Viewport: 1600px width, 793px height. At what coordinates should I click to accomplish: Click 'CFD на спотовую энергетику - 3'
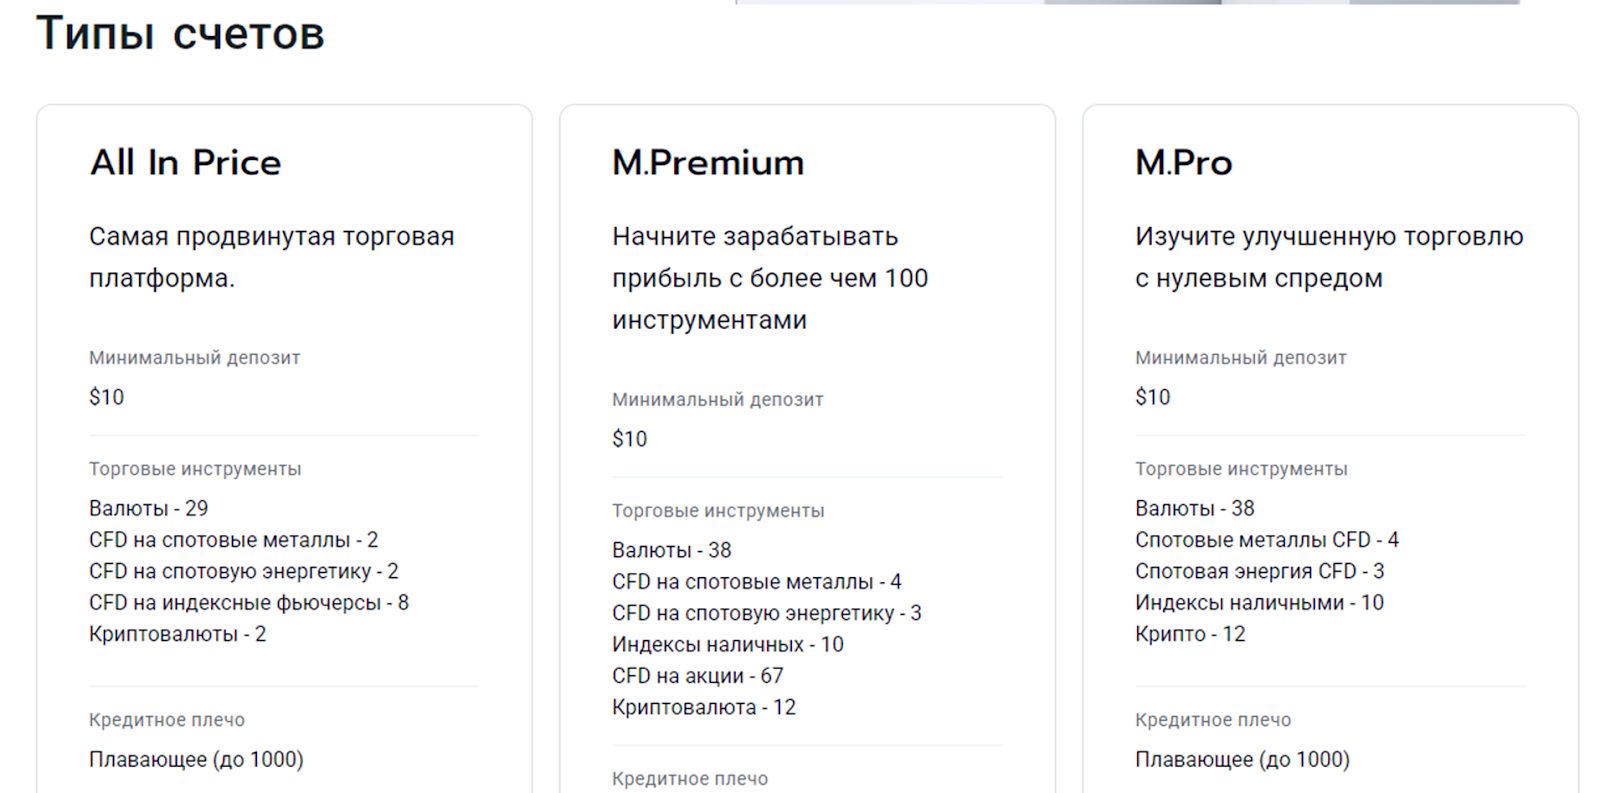click(767, 613)
